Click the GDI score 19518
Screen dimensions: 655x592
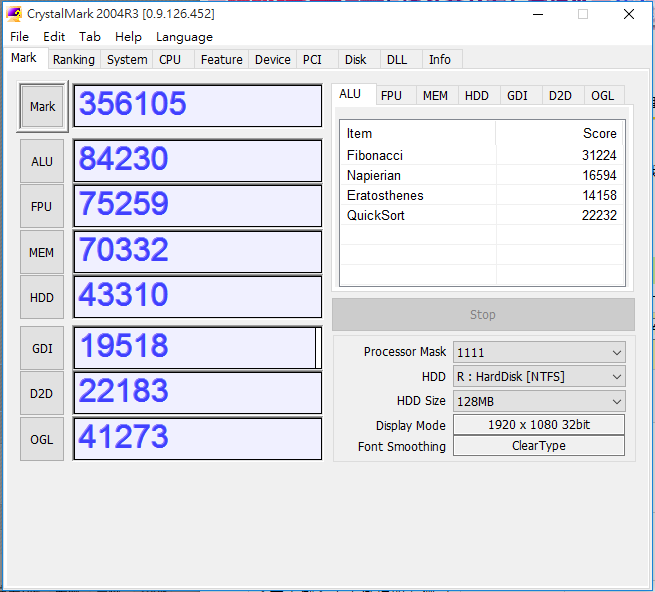point(198,348)
